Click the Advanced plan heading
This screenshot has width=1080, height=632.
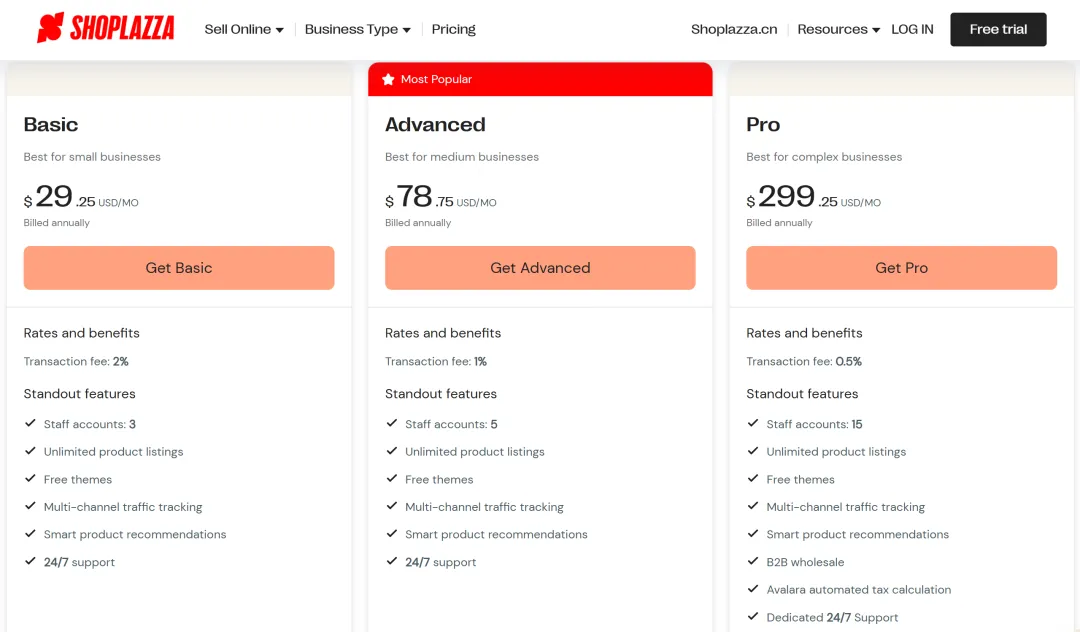(435, 125)
